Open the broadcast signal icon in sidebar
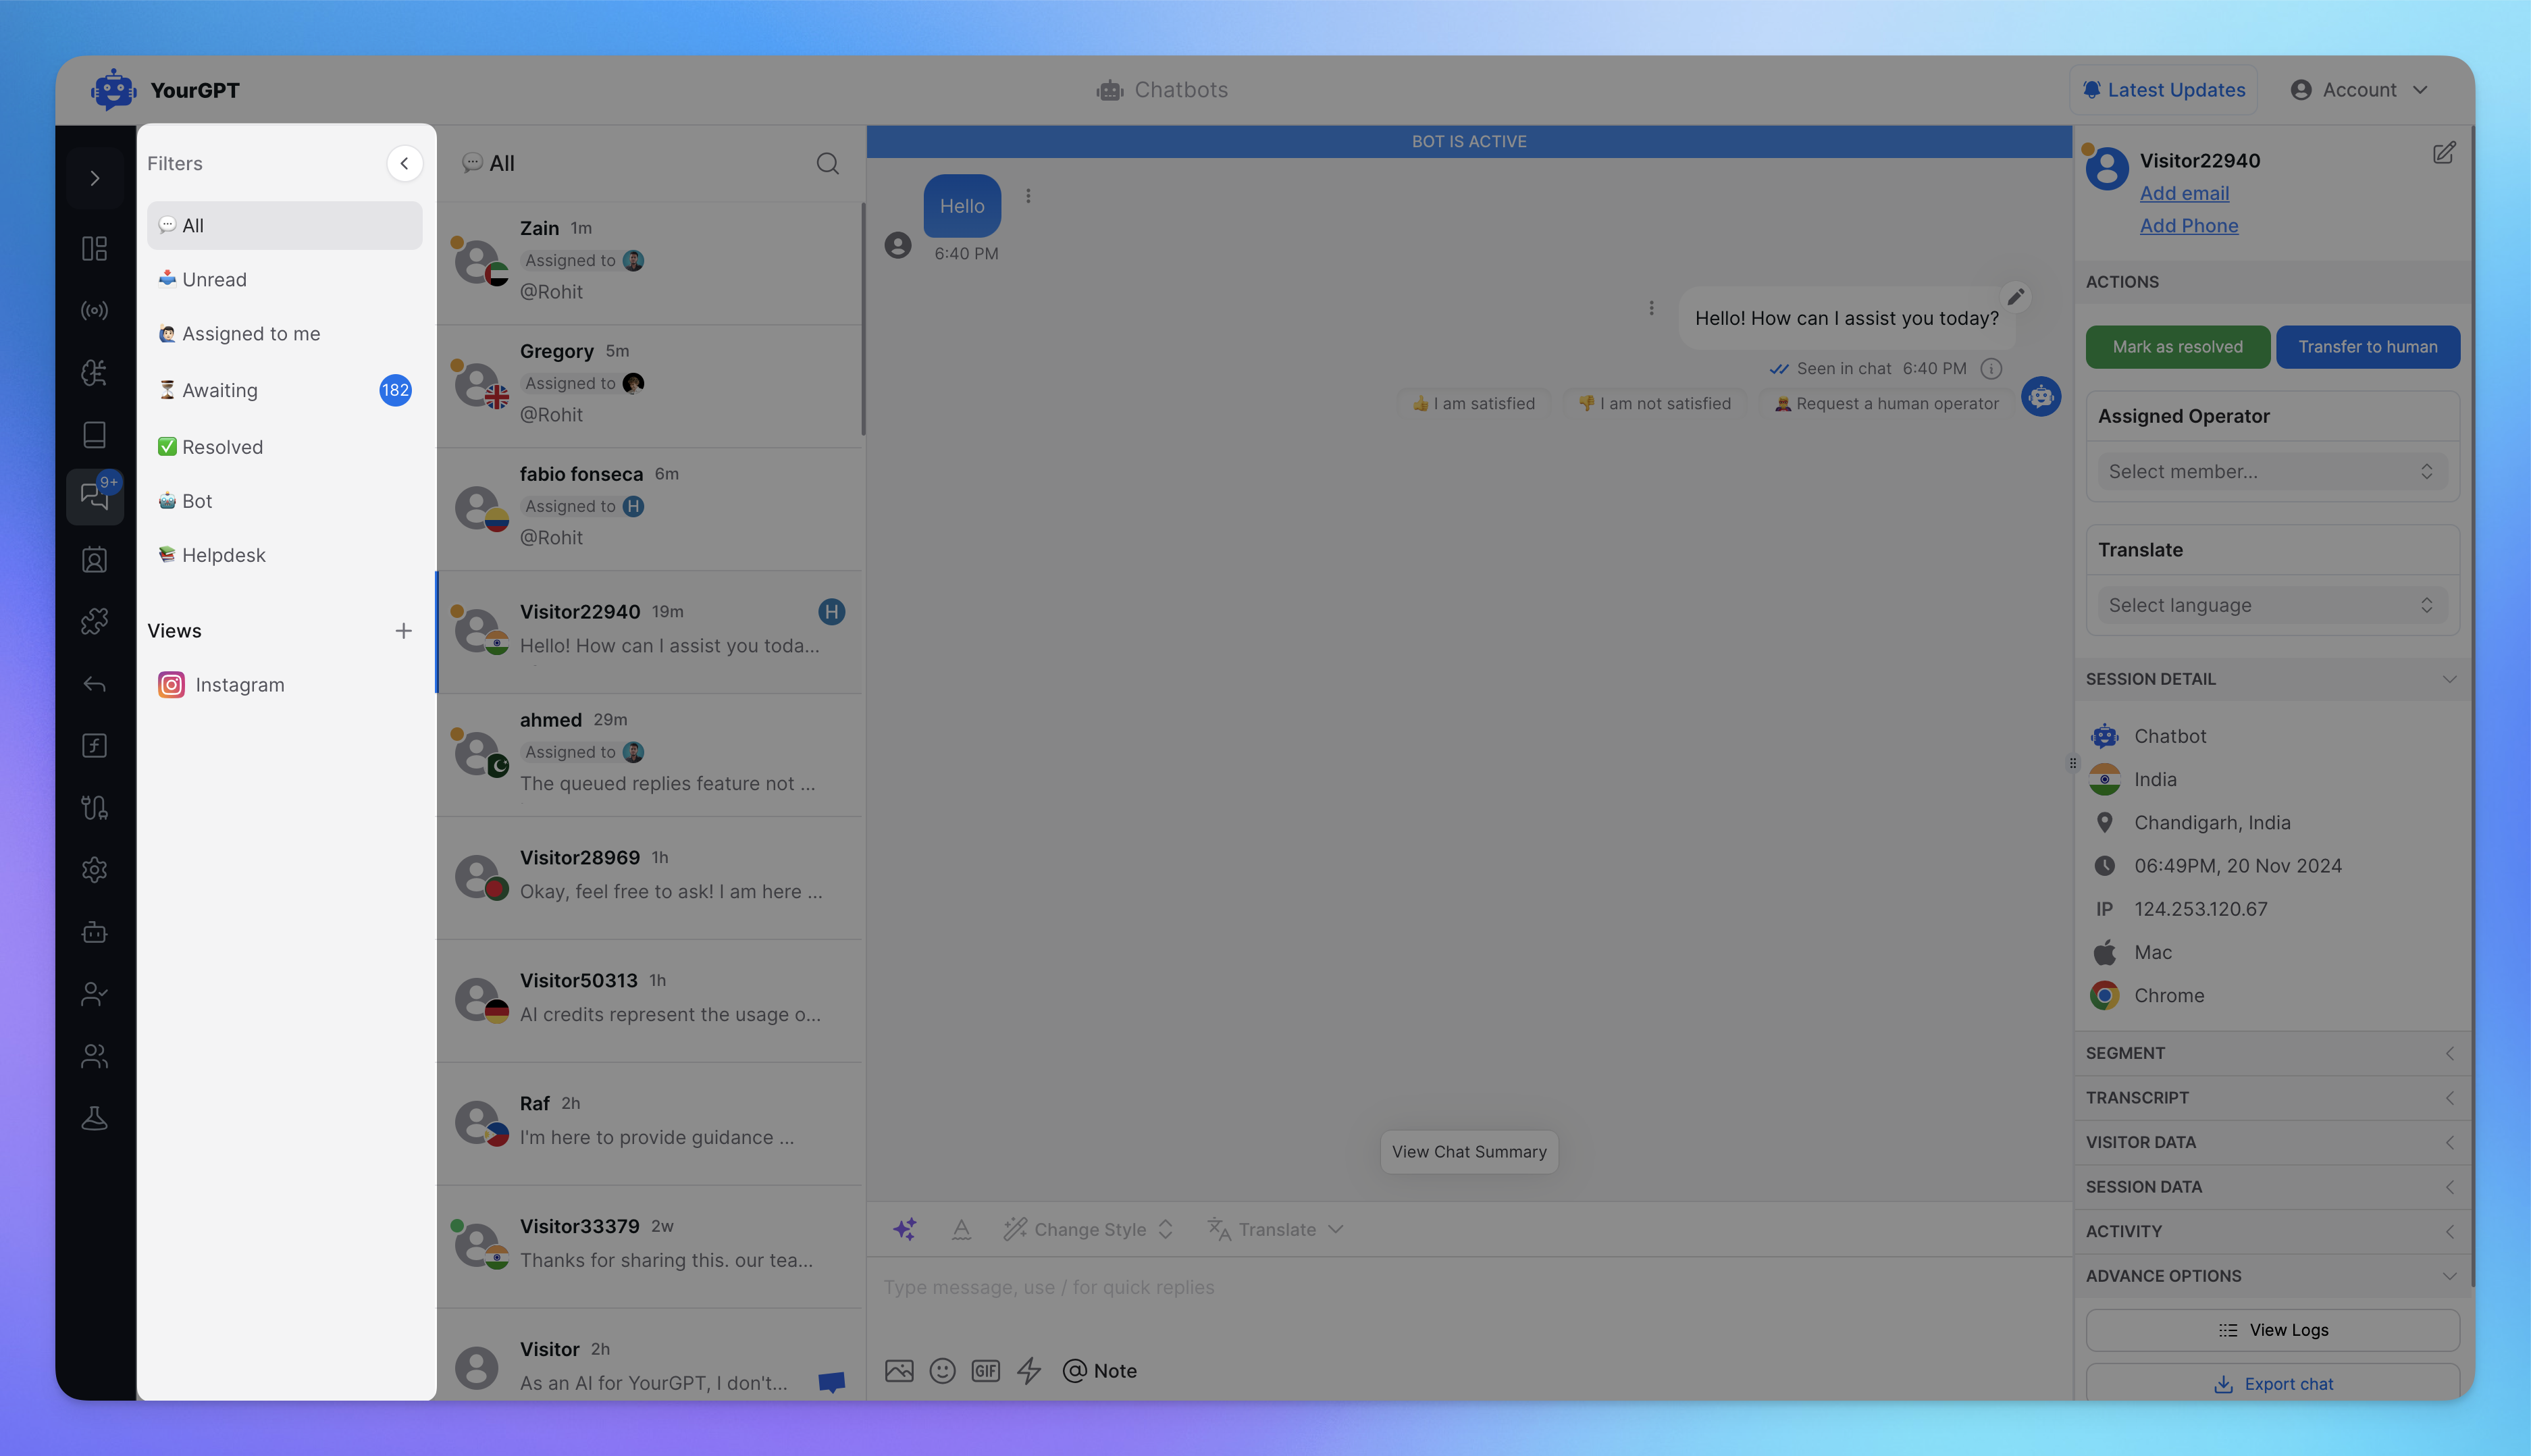Image resolution: width=2531 pixels, height=1456 pixels. click(x=95, y=310)
